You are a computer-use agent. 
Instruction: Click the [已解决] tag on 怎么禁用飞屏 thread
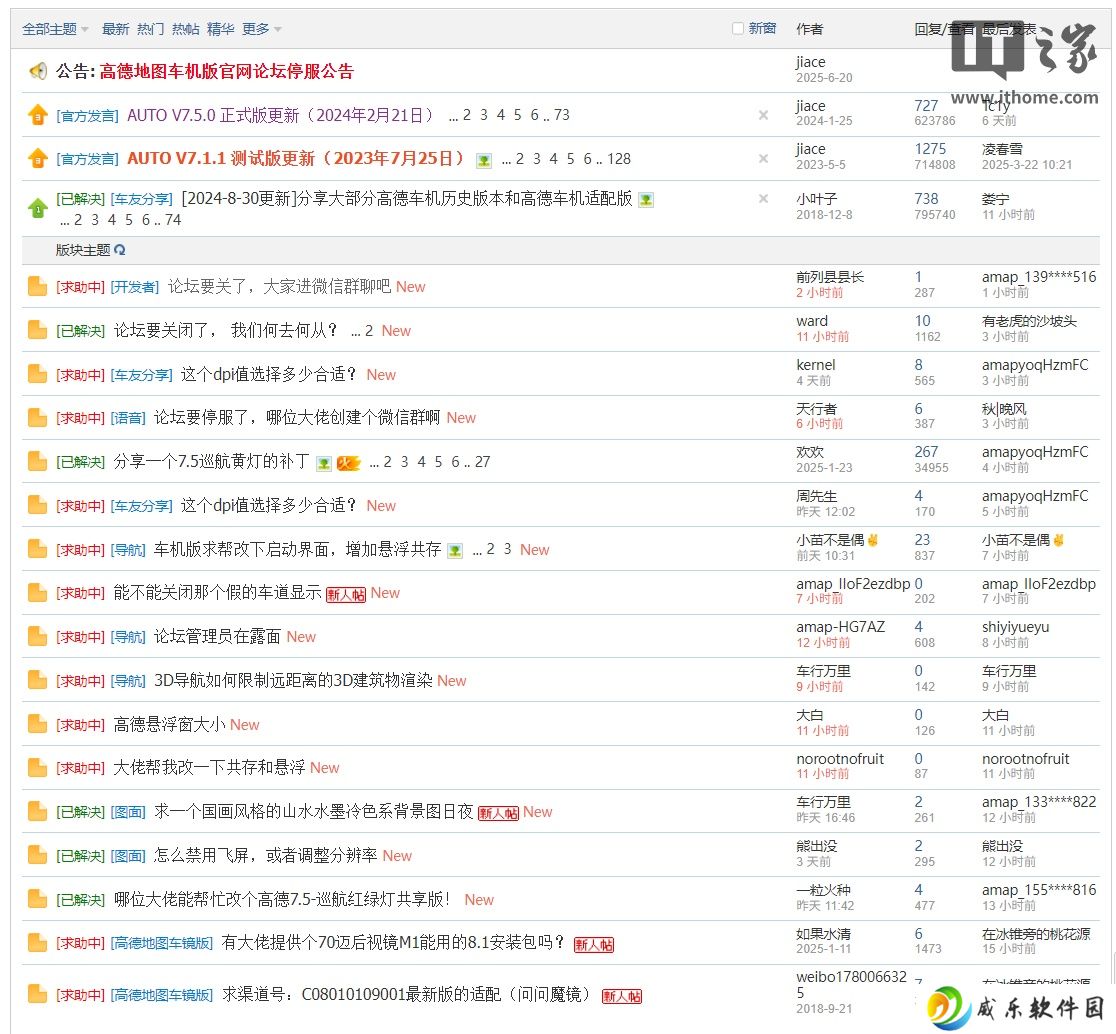tap(80, 856)
